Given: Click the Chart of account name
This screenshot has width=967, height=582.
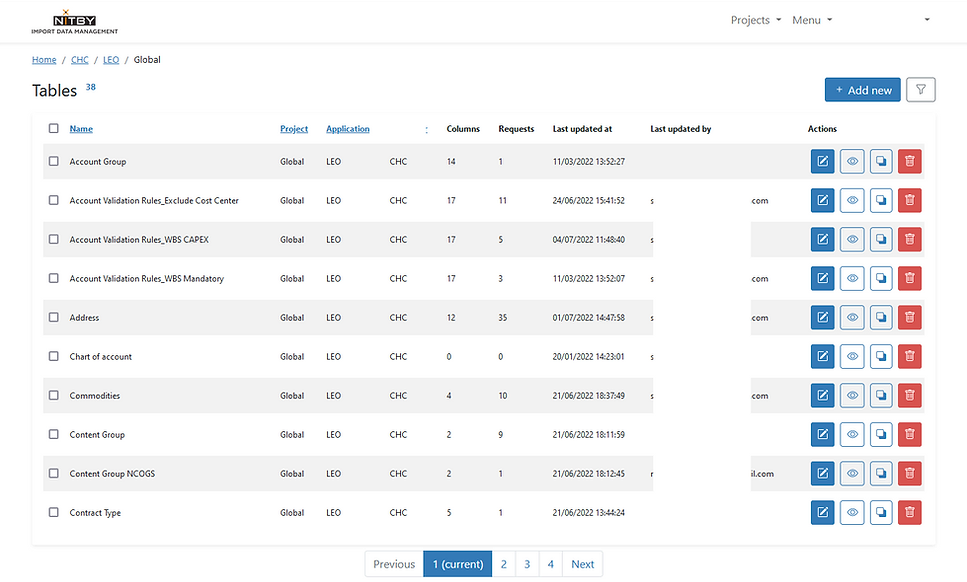Looking at the screenshot, I should point(101,356).
